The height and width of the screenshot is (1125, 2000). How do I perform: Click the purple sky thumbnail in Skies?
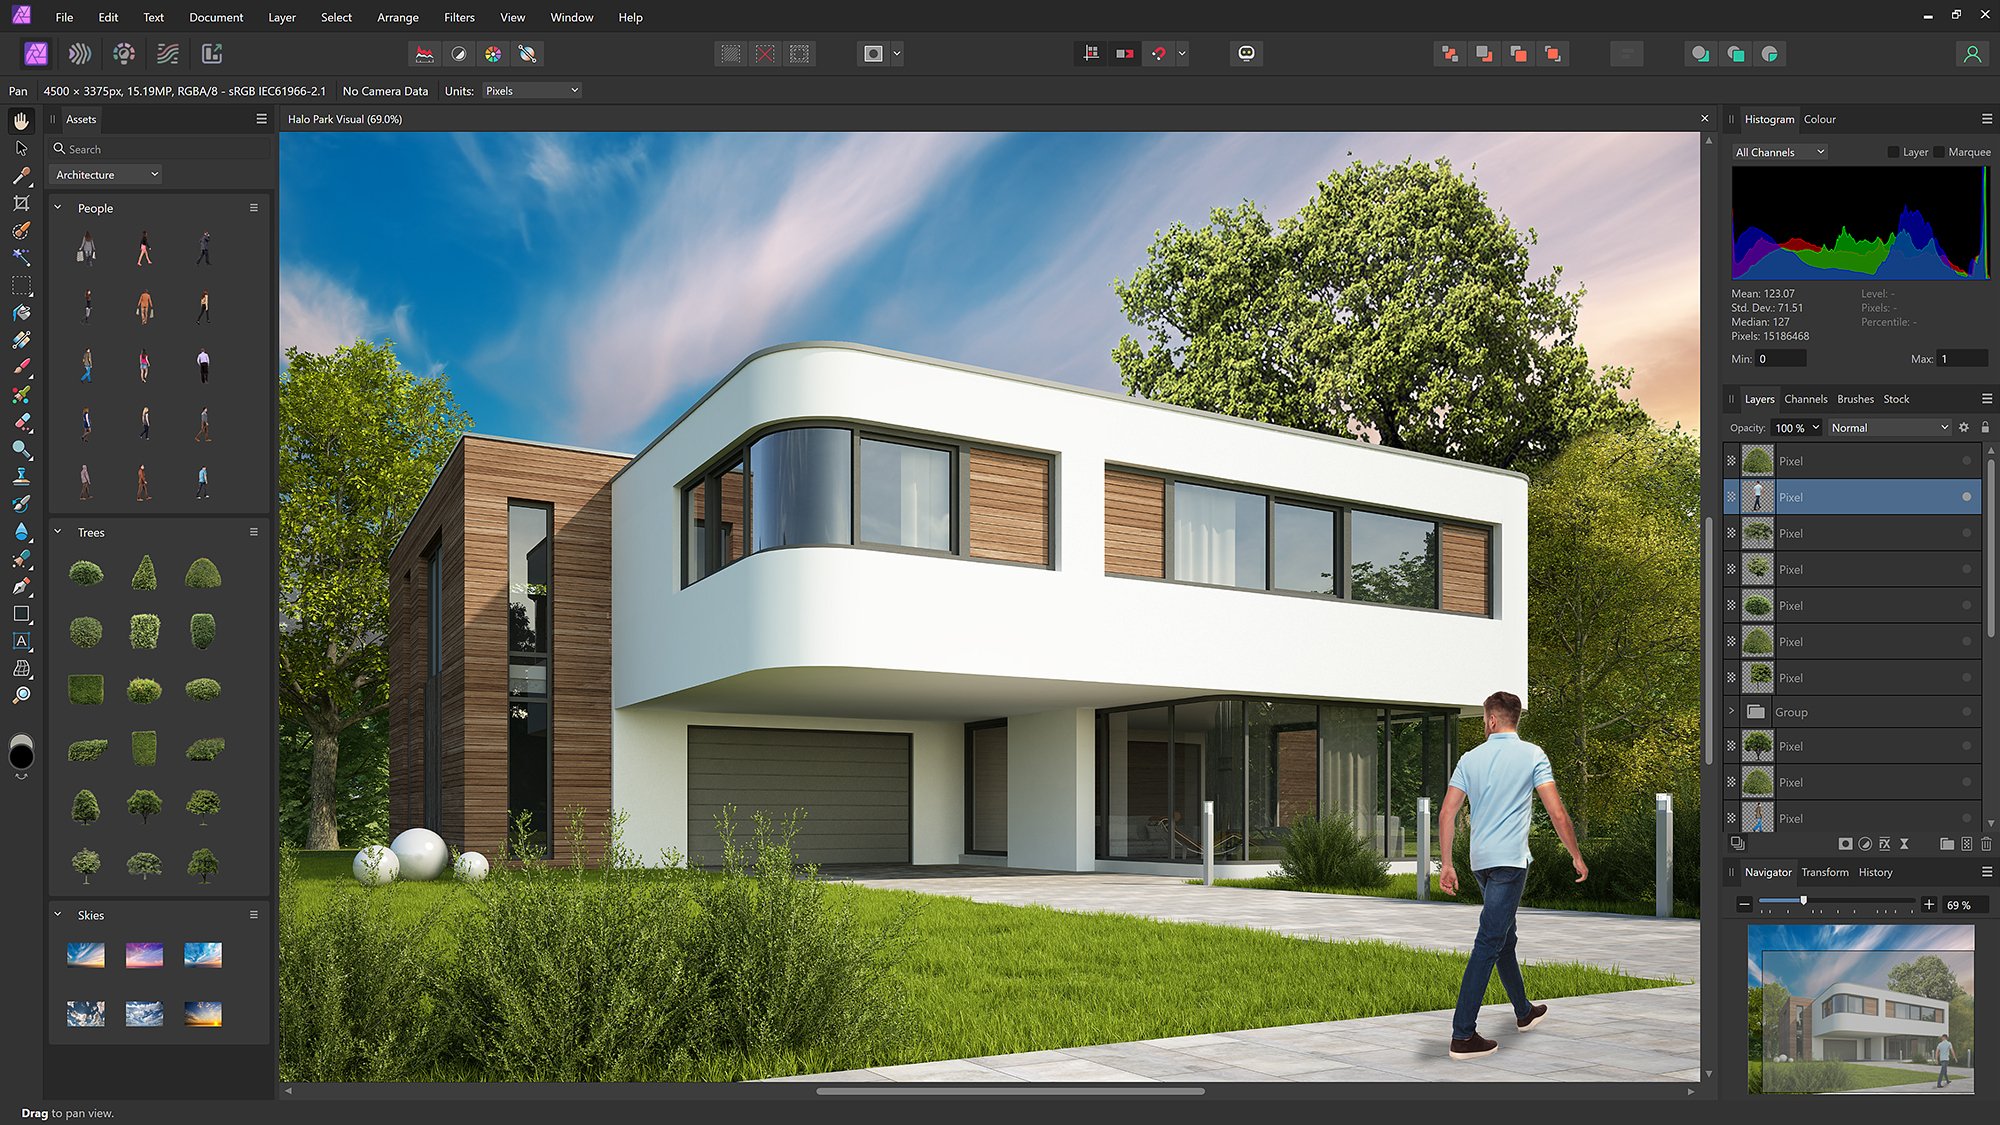coord(144,955)
